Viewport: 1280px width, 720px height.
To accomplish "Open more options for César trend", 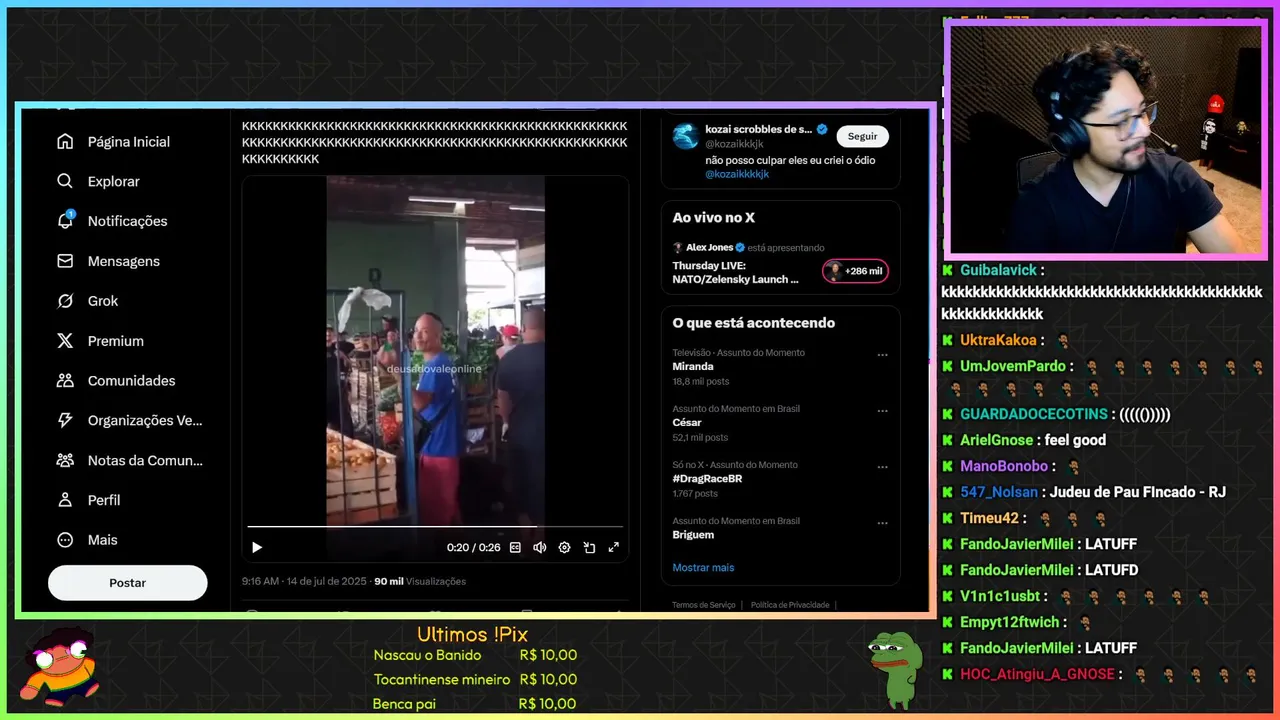I will (882, 411).
